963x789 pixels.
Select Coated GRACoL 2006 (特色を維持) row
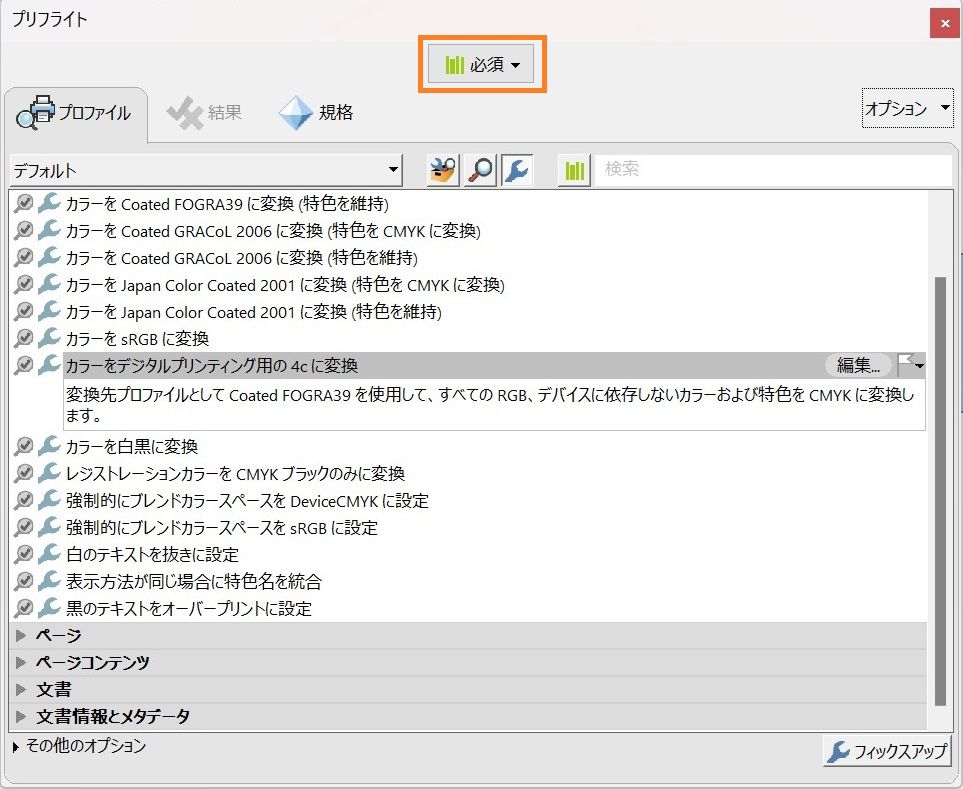pos(468,258)
